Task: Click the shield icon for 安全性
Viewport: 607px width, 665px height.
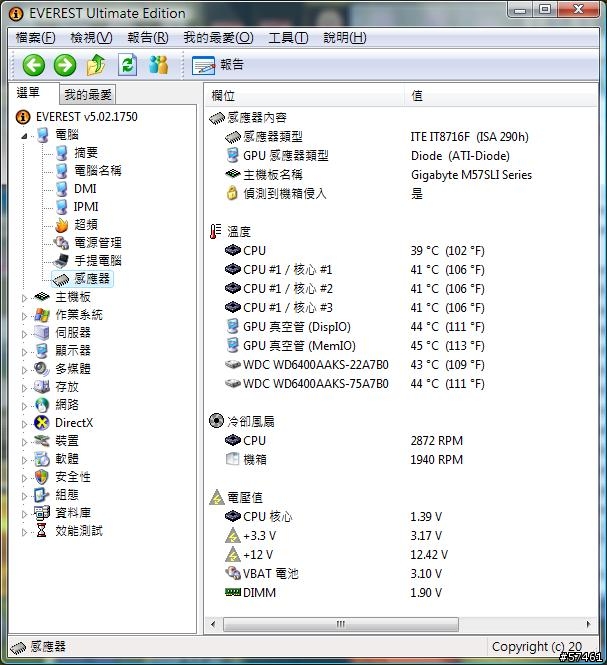Action: click(x=42, y=477)
